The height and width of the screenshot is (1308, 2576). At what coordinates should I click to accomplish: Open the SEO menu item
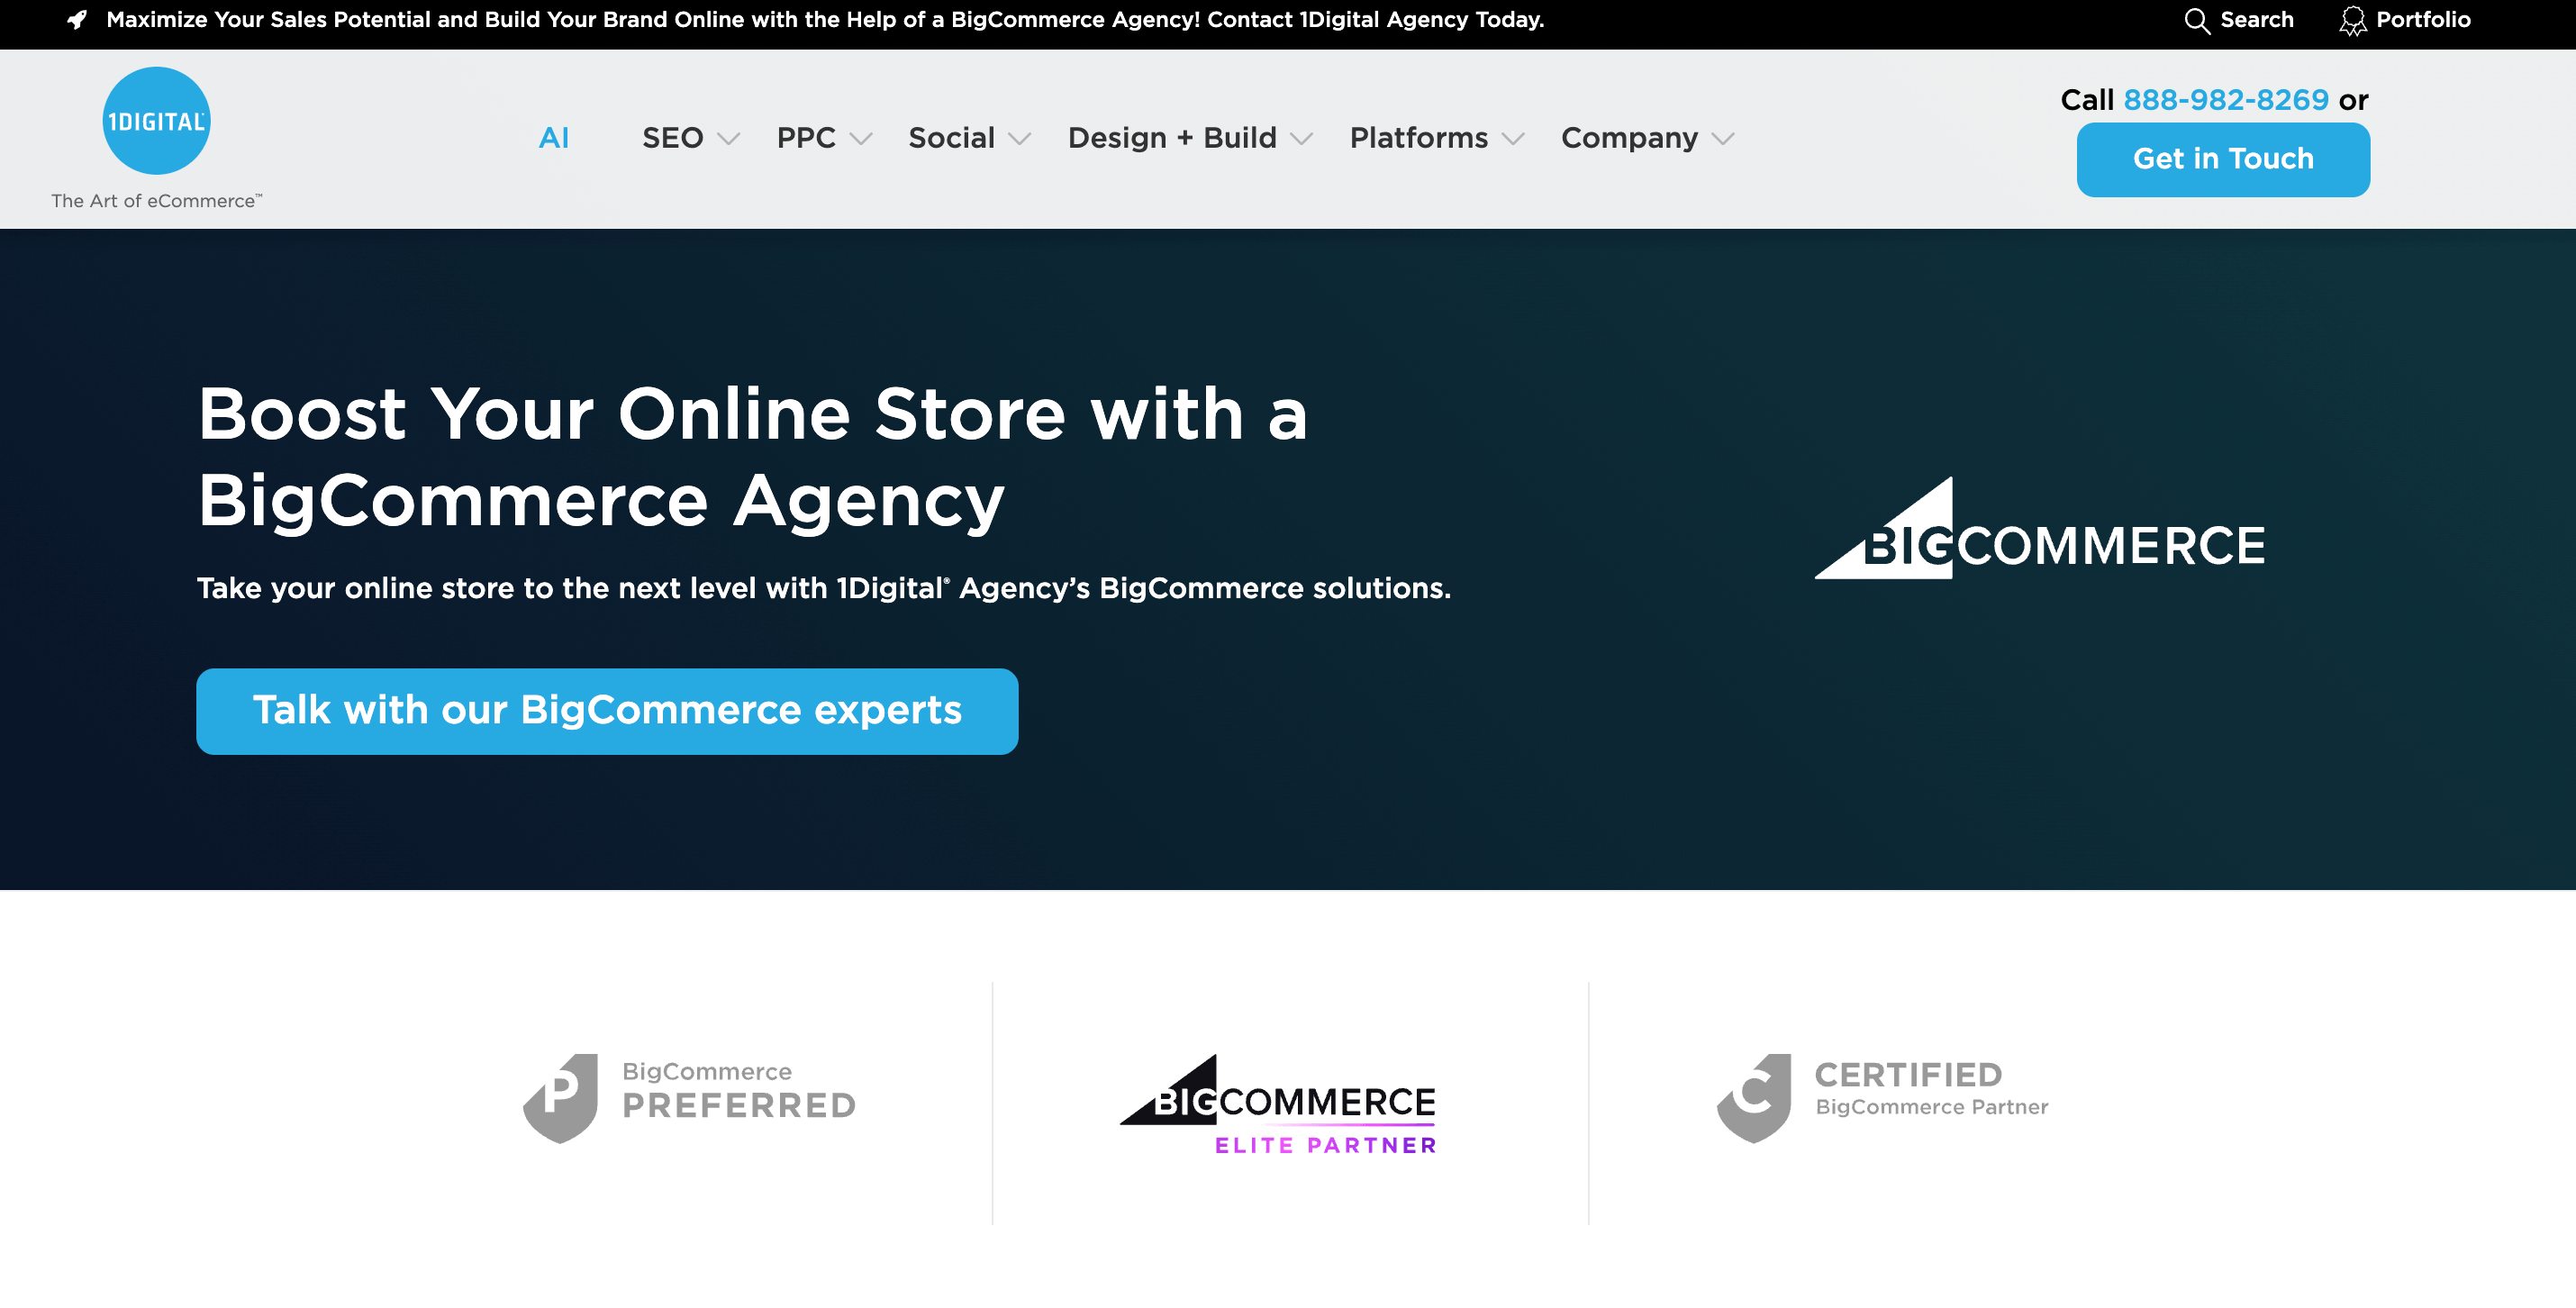(672, 138)
